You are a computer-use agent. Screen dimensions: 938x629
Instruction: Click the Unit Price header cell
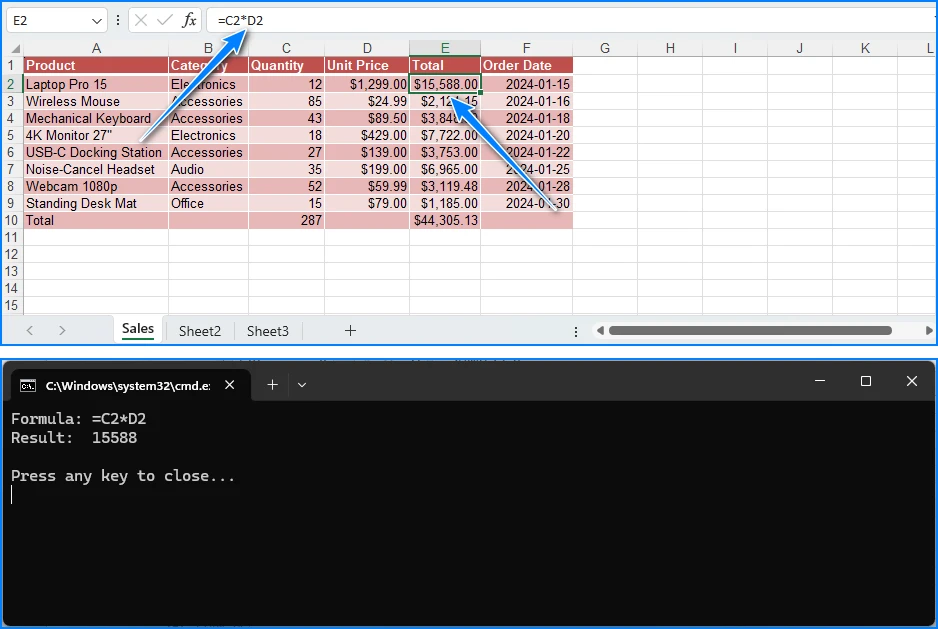(367, 65)
